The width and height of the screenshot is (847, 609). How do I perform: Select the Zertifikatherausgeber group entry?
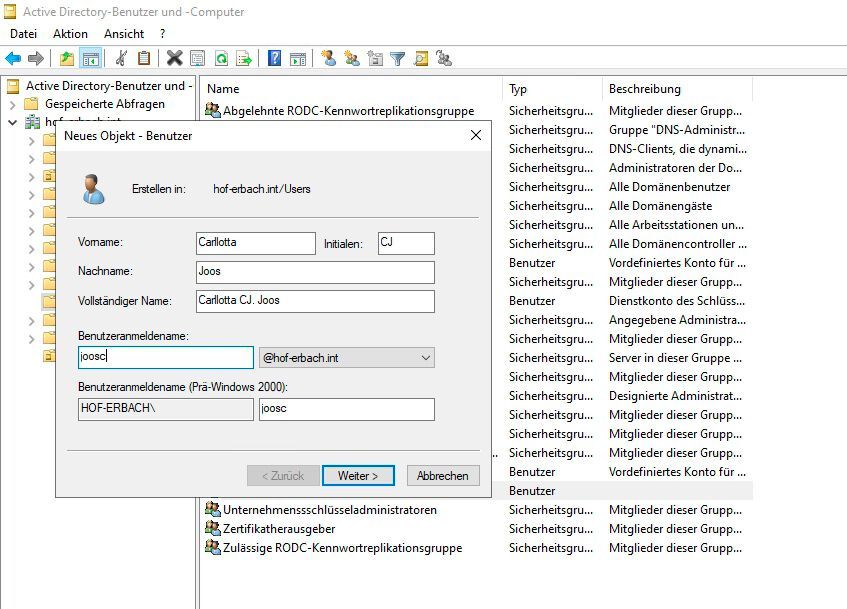coord(280,529)
